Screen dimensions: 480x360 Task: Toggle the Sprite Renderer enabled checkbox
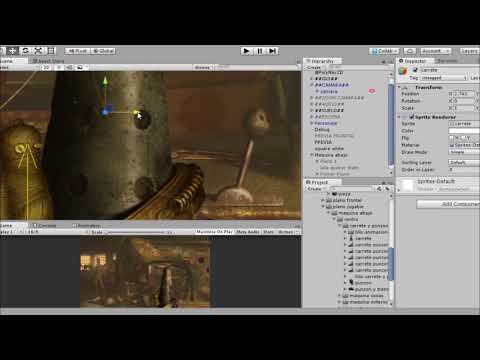point(412,117)
